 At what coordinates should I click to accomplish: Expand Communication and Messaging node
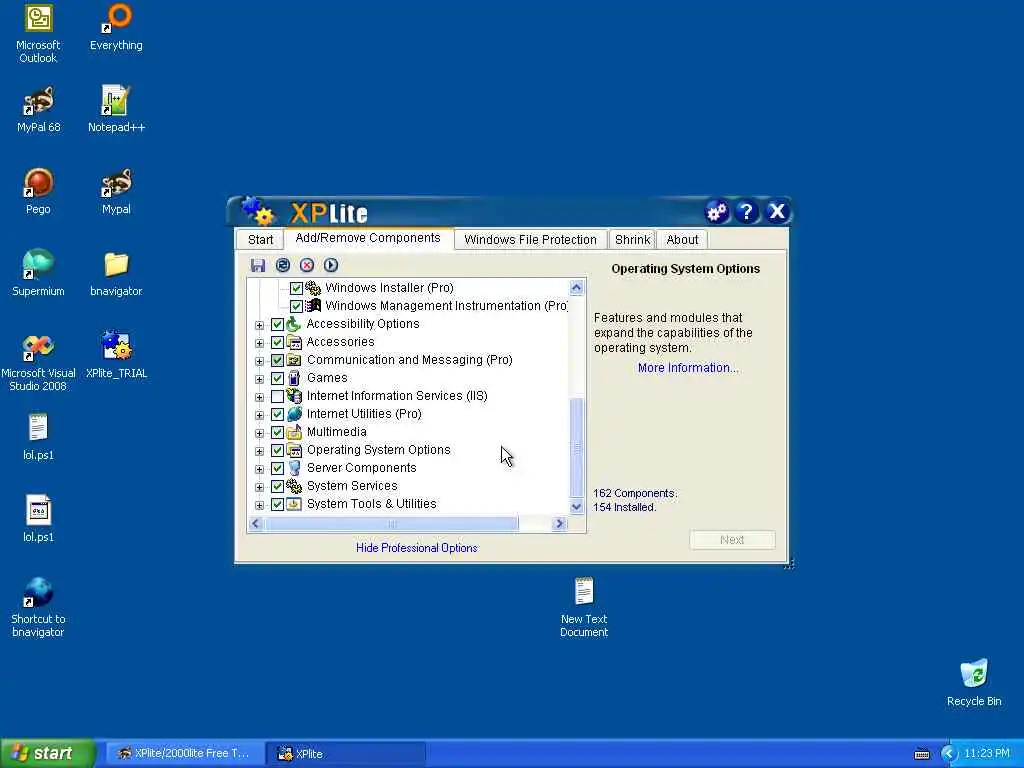[259, 361]
